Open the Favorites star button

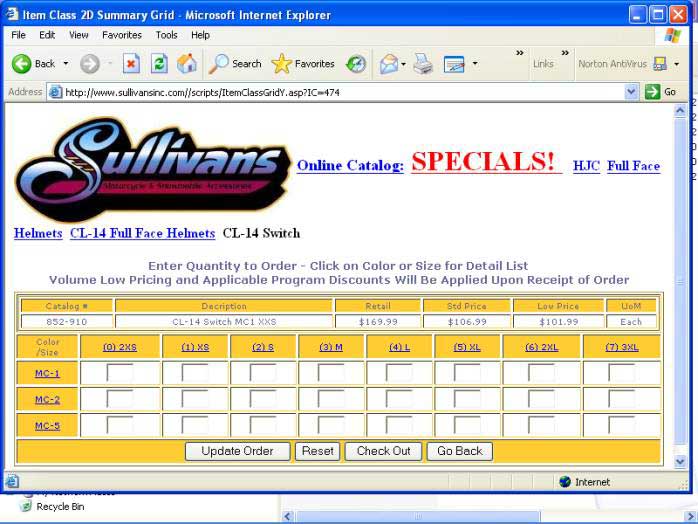tap(303, 64)
